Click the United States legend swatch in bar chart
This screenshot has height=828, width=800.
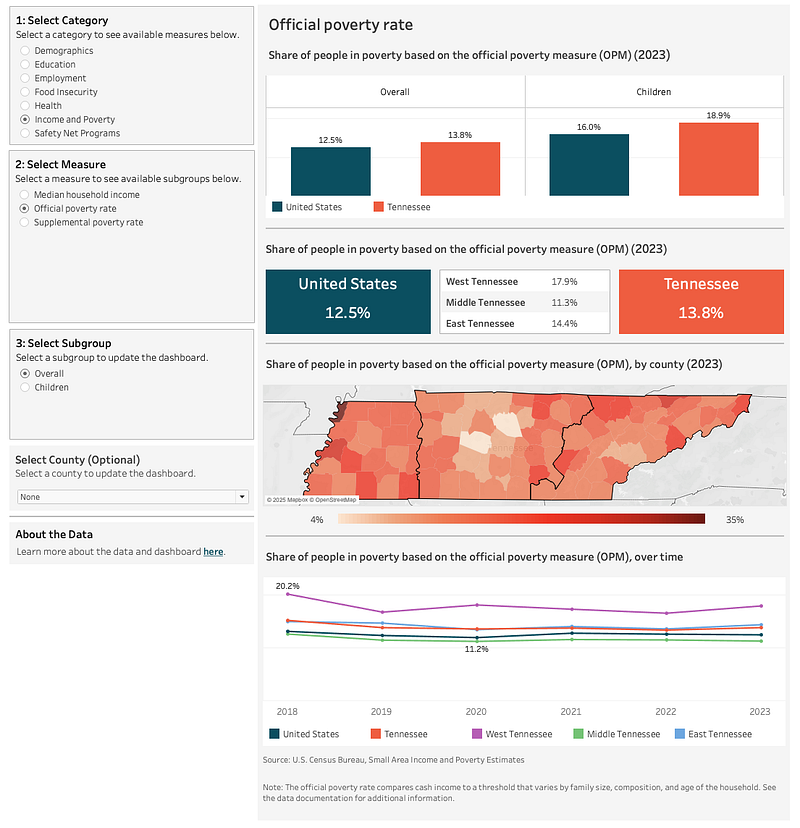277,207
